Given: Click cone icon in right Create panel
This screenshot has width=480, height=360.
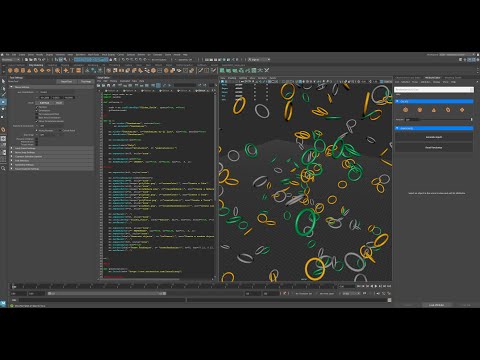Looking at the screenshot, I should 434,110.
